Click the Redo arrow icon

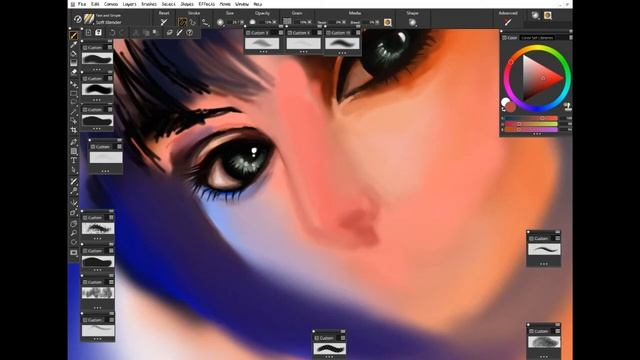coord(121,33)
